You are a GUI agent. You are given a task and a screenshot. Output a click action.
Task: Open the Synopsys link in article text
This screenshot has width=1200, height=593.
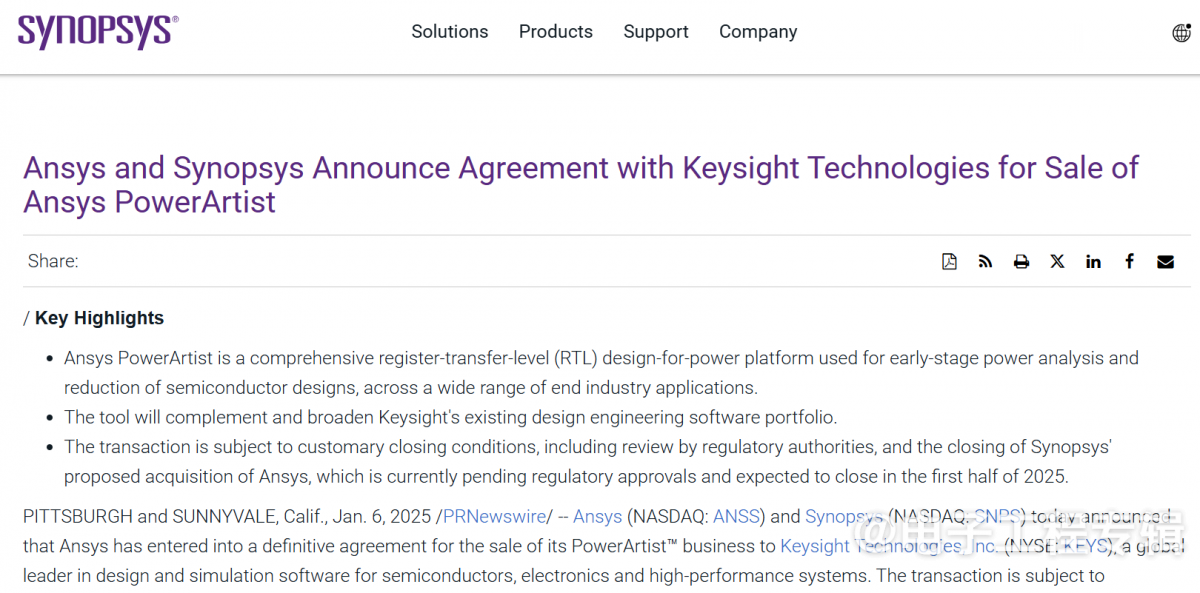click(844, 517)
